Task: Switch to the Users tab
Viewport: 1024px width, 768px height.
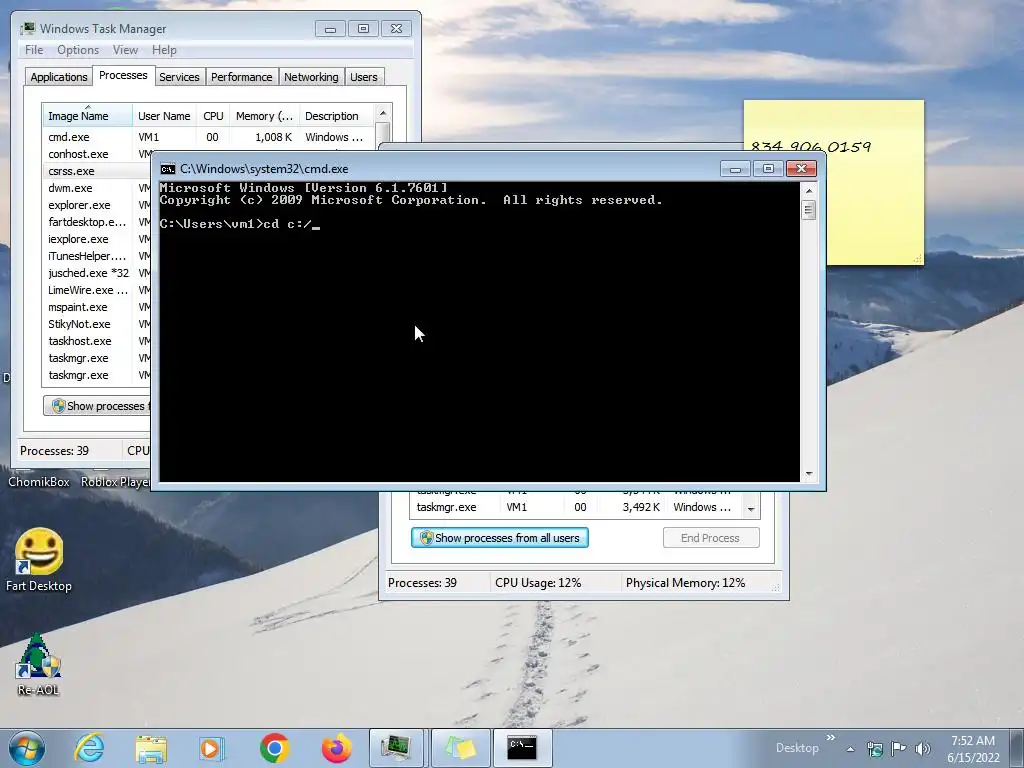Action: click(x=364, y=77)
